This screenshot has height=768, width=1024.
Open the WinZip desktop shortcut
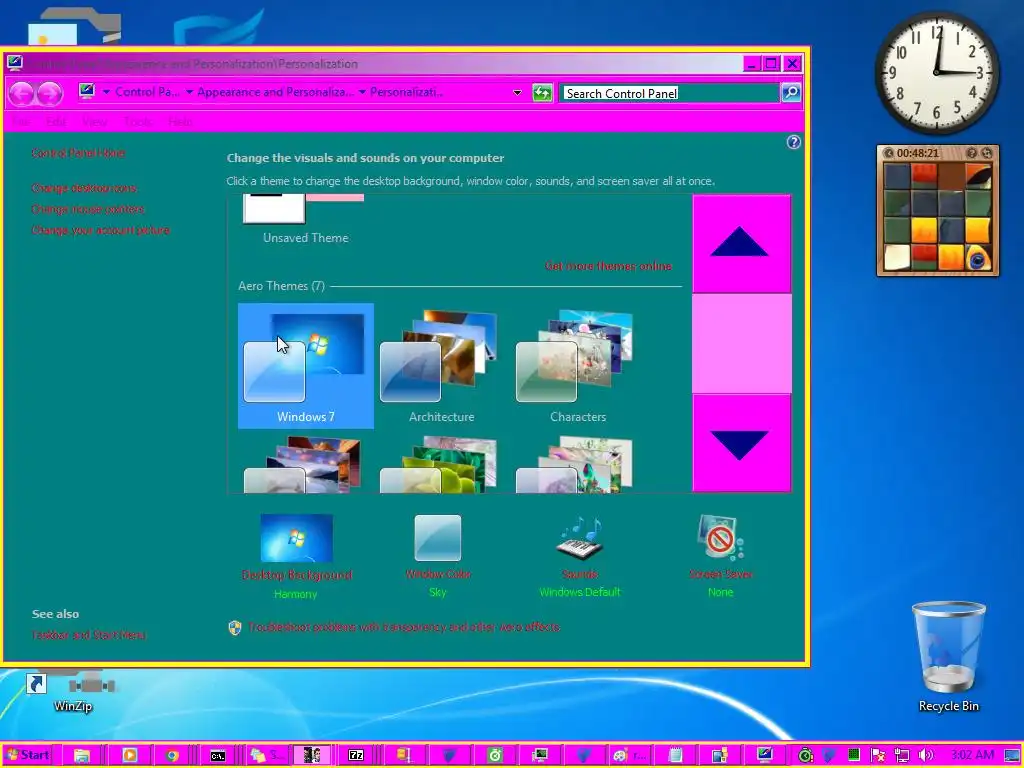click(72, 692)
